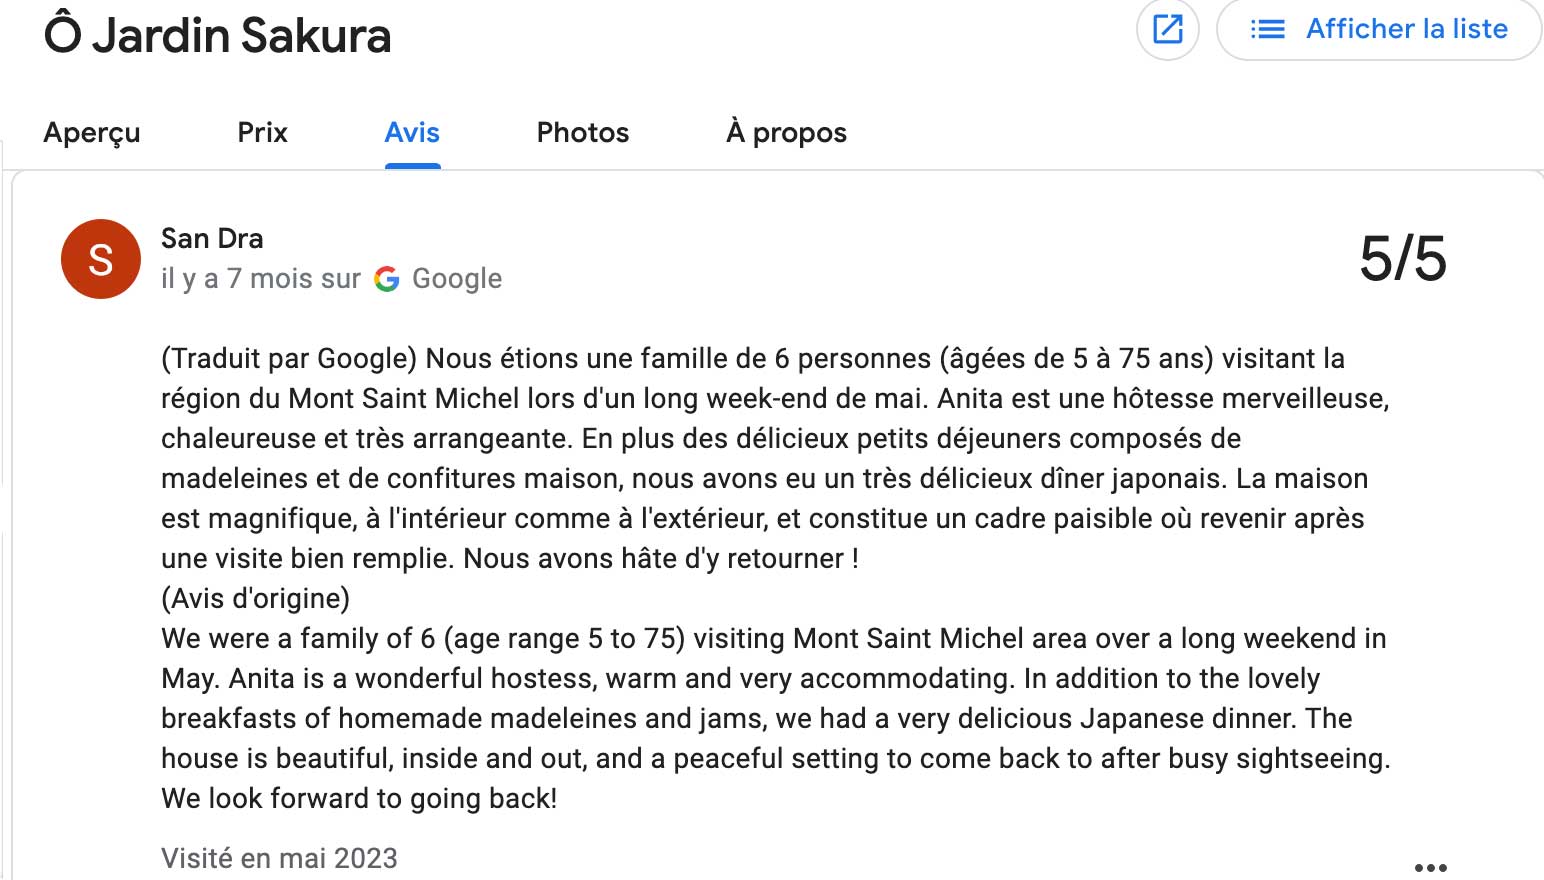Switch to the Aperçu tab
This screenshot has height=880, width=1544.
[92, 133]
